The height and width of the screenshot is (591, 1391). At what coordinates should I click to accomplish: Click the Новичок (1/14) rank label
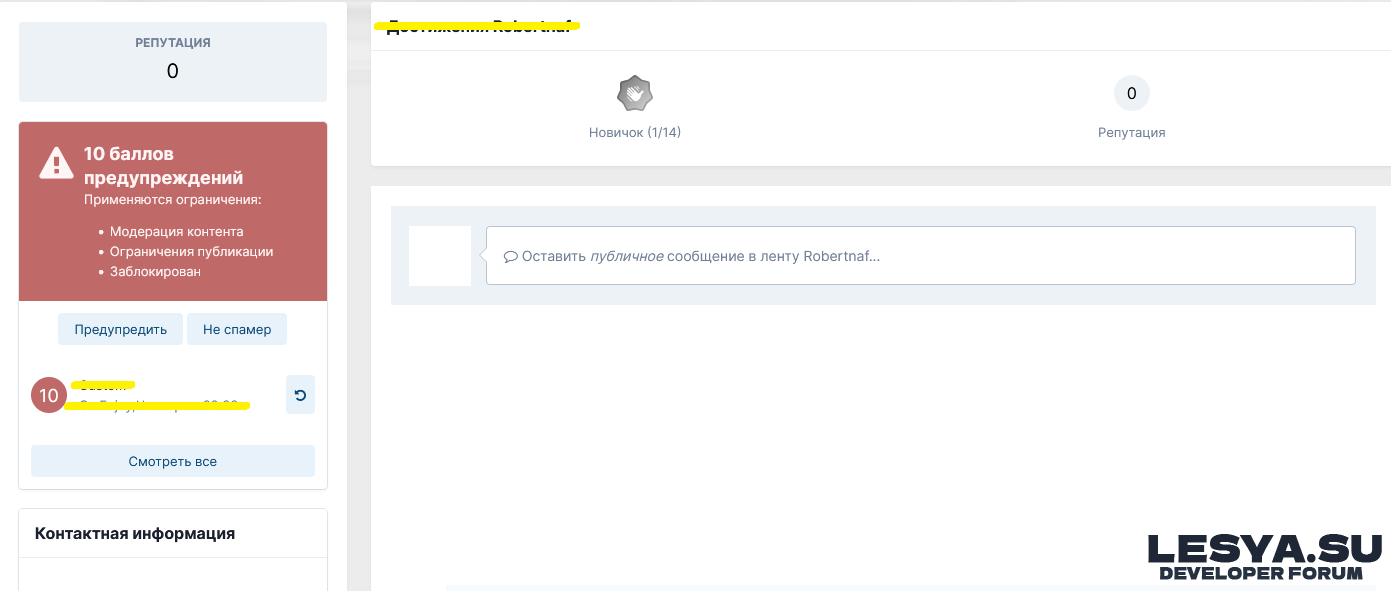(635, 132)
